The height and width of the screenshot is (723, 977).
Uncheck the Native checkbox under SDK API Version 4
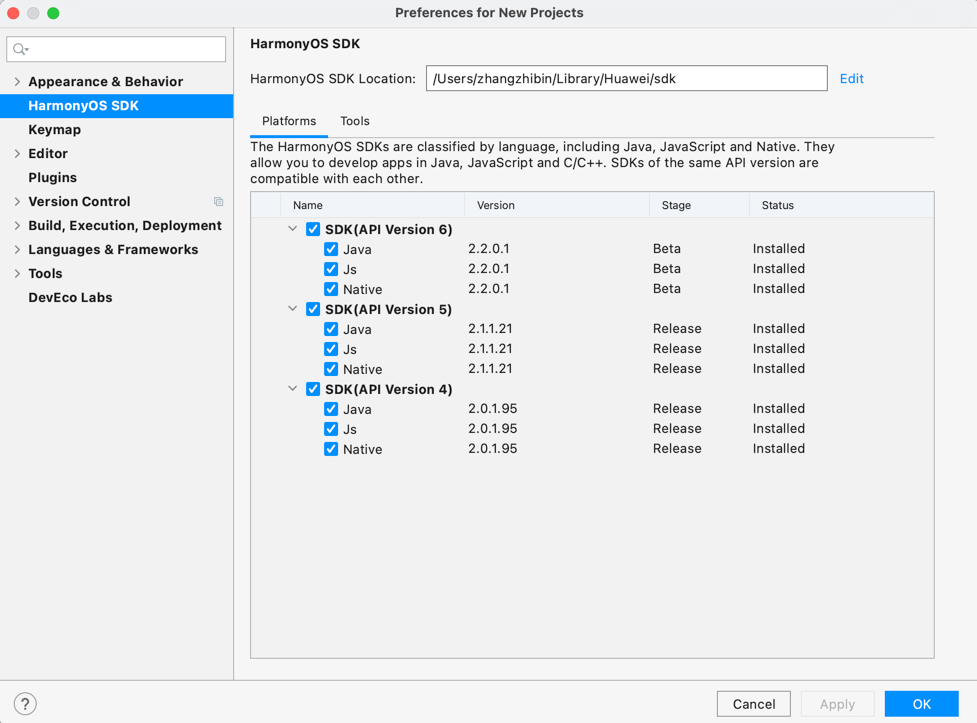pos(331,449)
